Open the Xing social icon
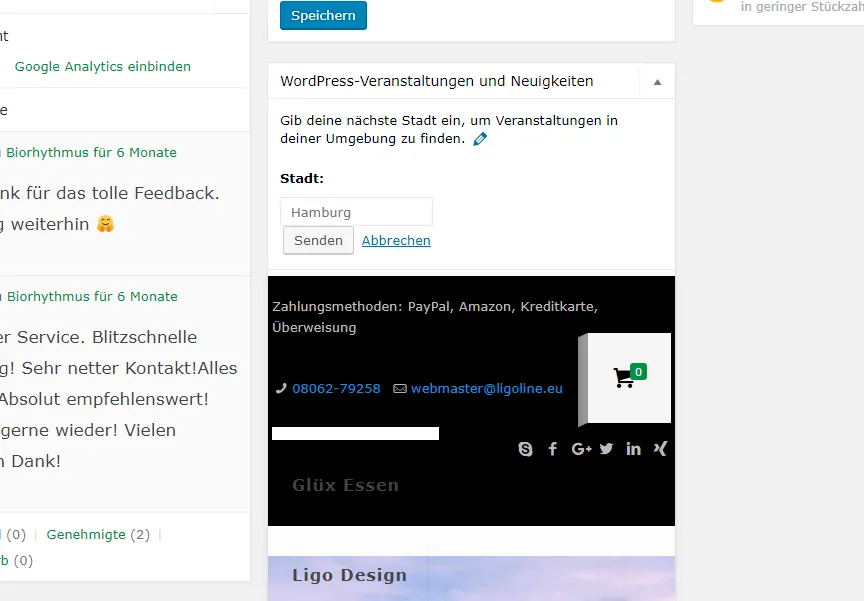The height and width of the screenshot is (601, 864). [660, 449]
